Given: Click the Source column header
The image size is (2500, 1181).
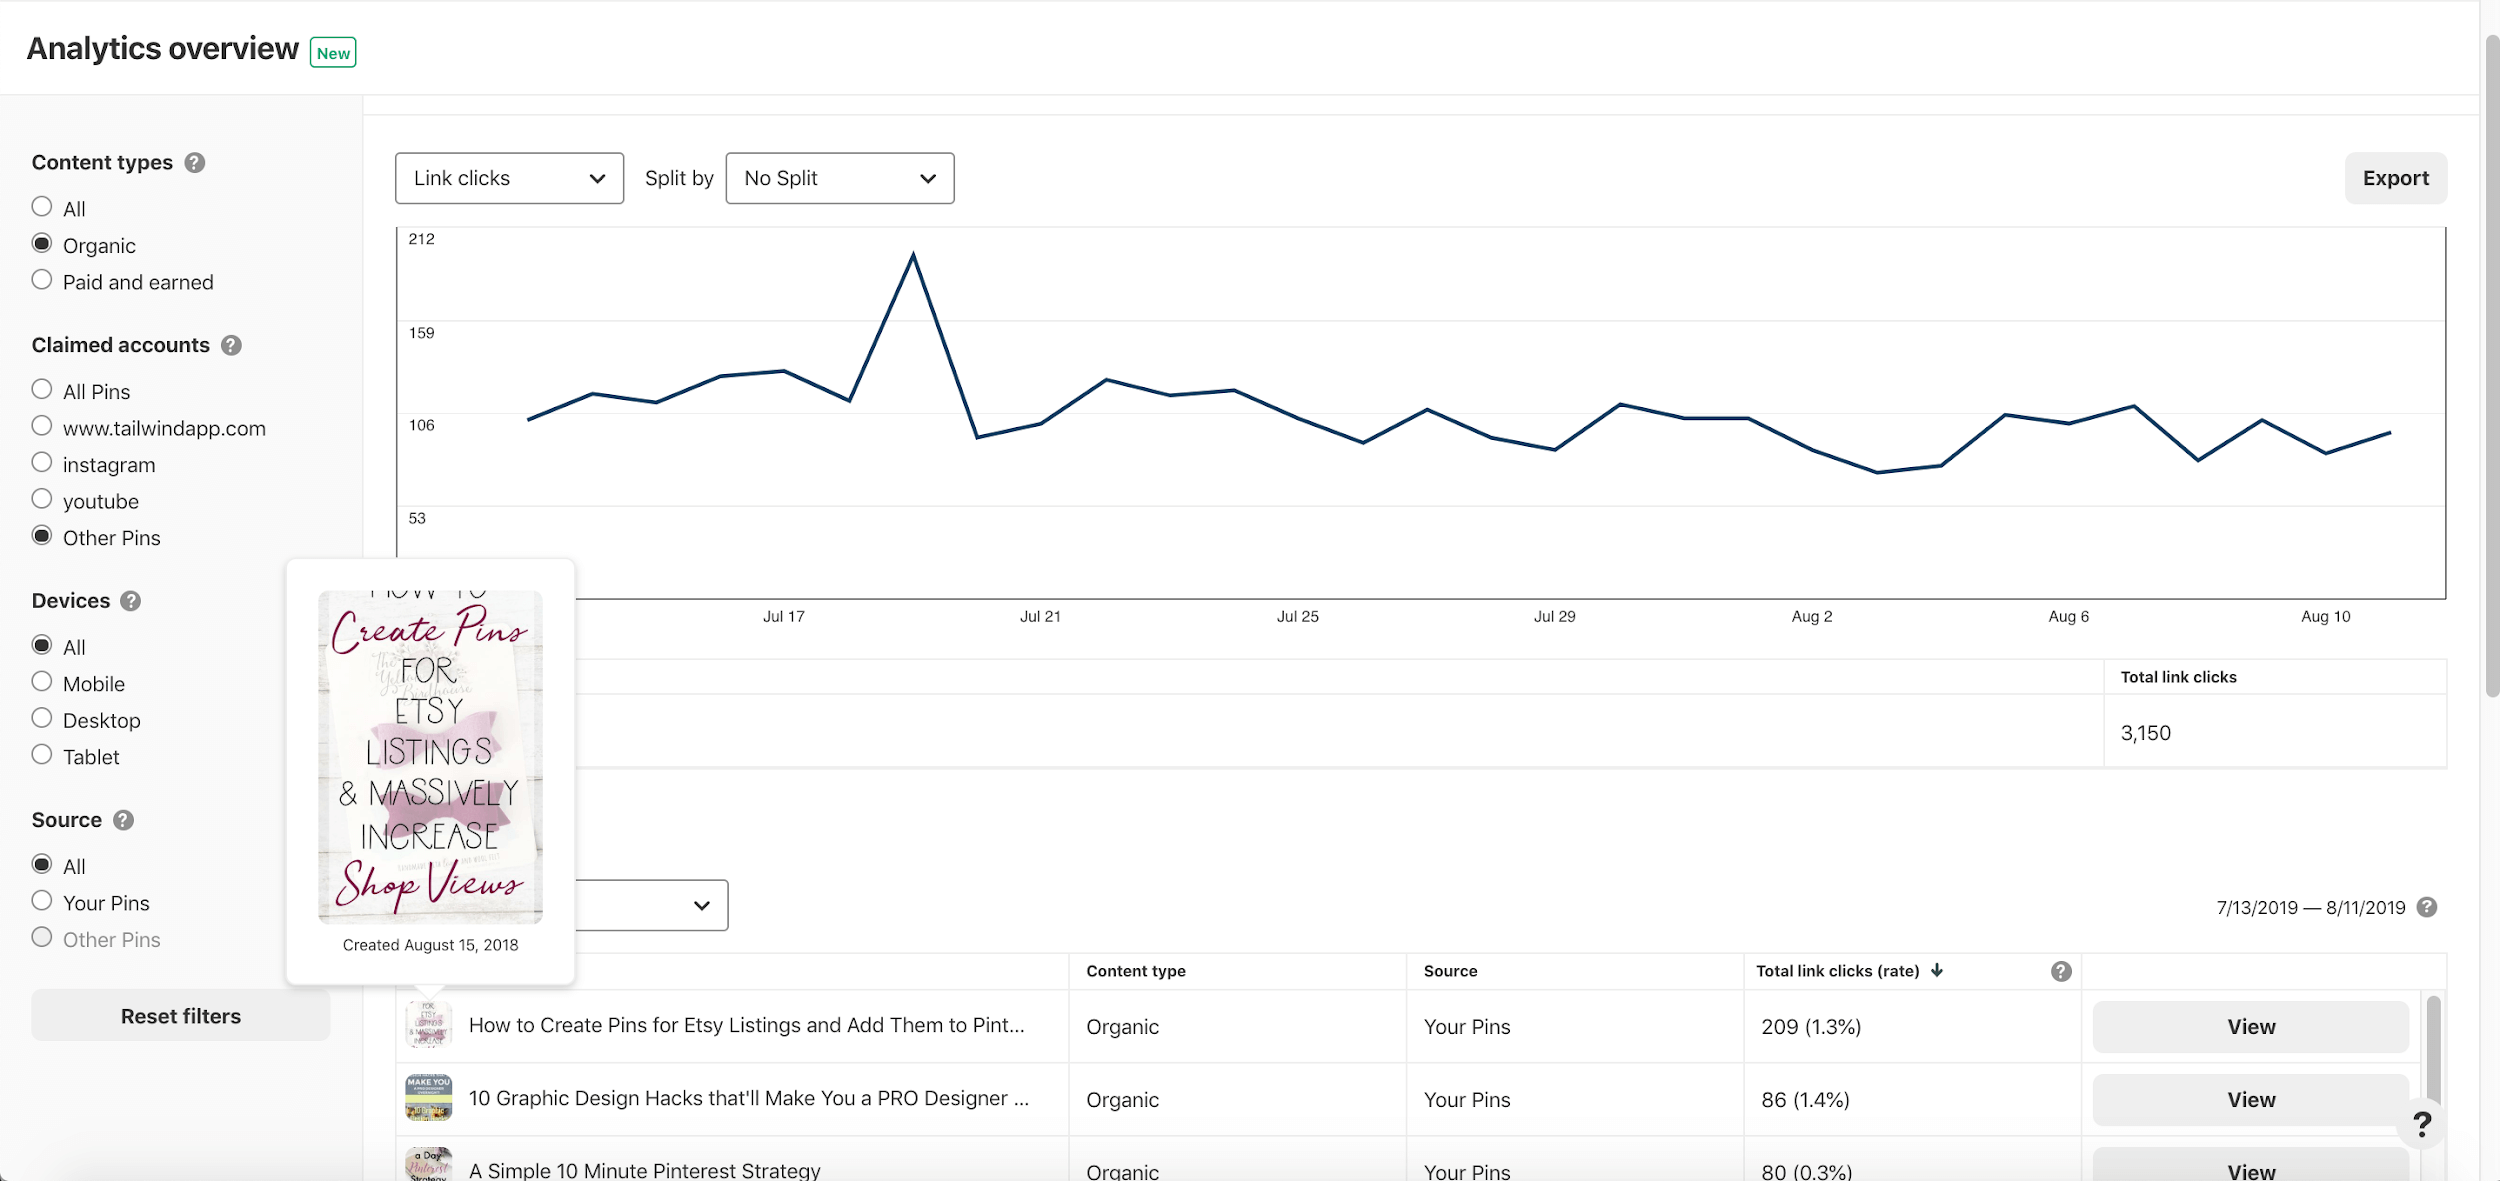Looking at the screenshot, I should click(1450, 971).
